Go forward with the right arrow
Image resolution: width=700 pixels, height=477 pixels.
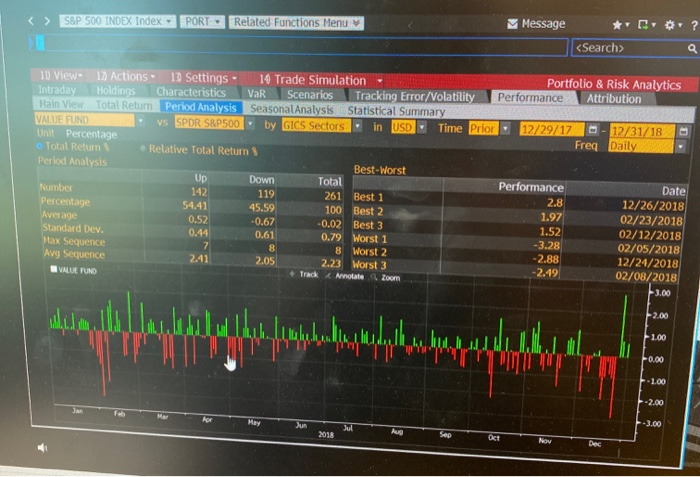click(x=47, y=21)
